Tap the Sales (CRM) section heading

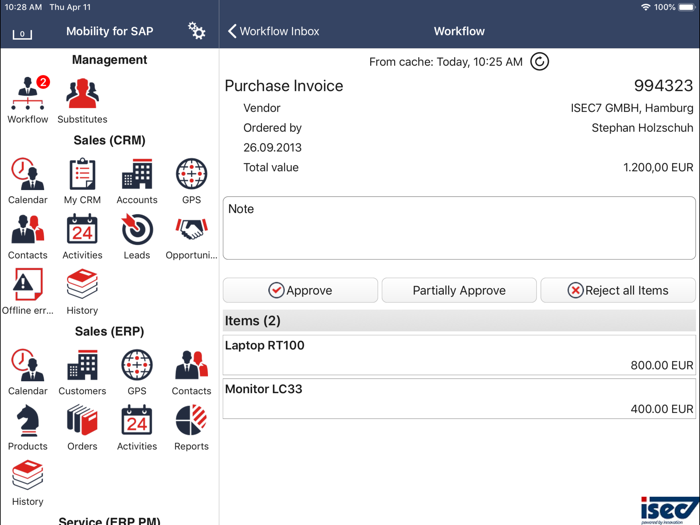pos(109,140)
